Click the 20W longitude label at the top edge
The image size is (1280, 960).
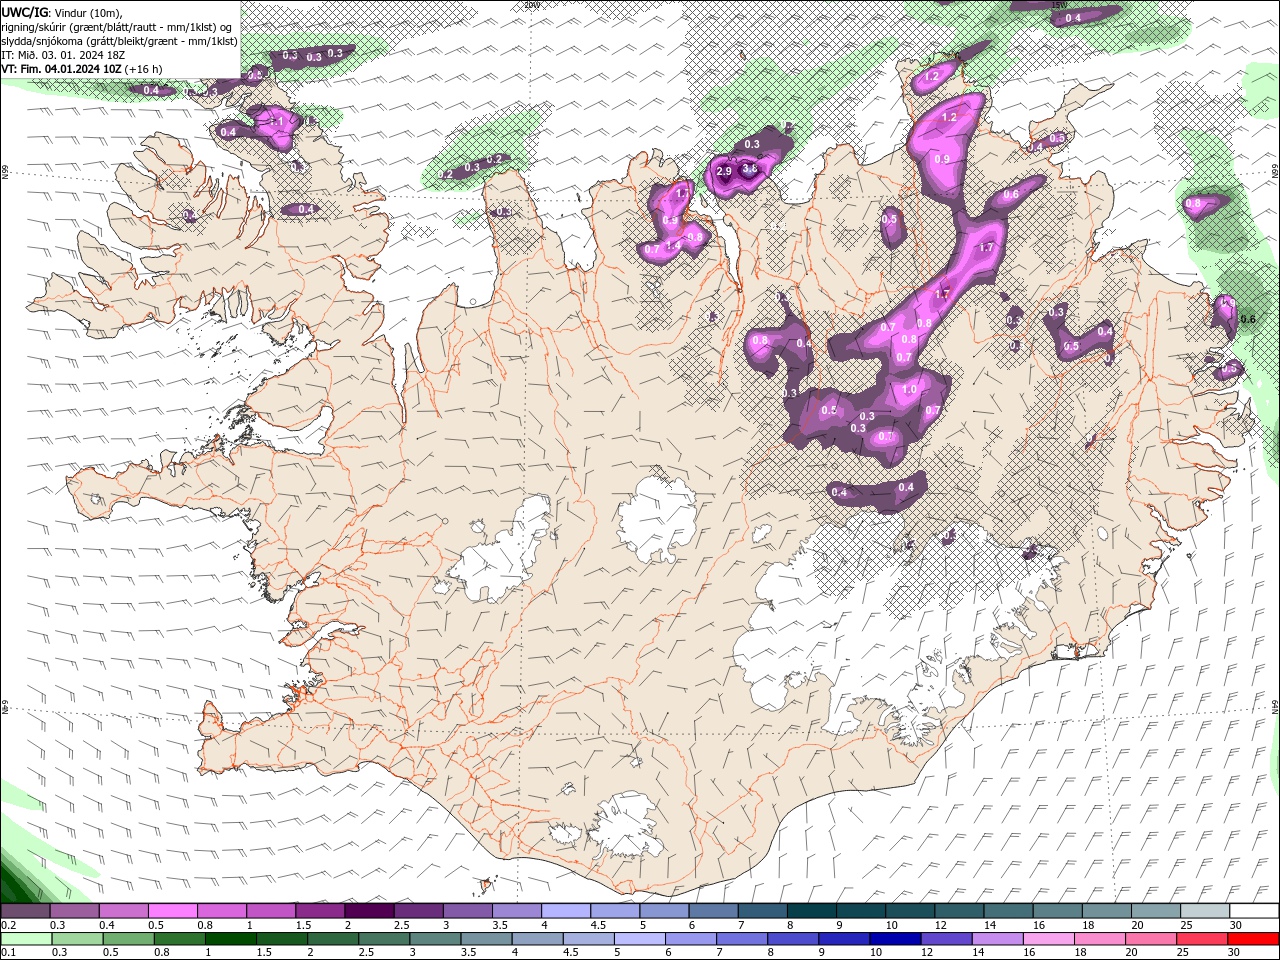click(x=531, y=4)
